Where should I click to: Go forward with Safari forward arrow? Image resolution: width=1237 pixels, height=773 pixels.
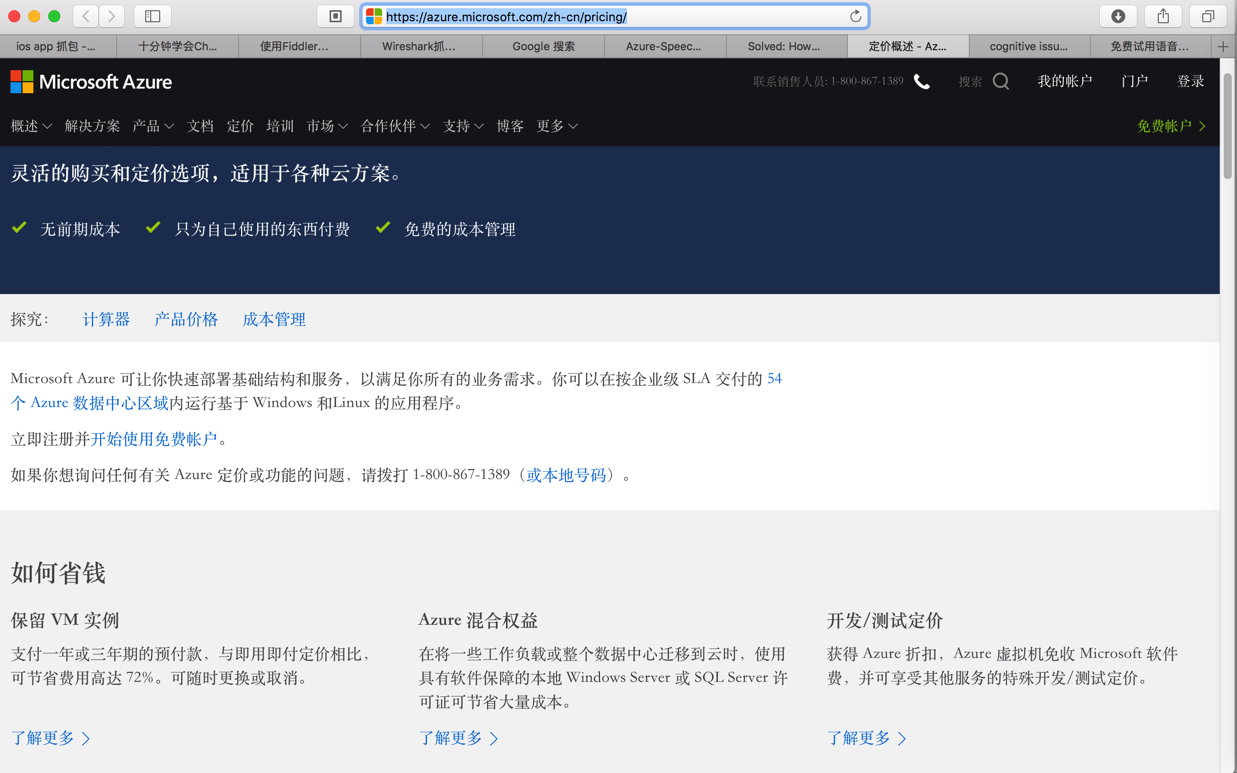click(x=112, y=16)
